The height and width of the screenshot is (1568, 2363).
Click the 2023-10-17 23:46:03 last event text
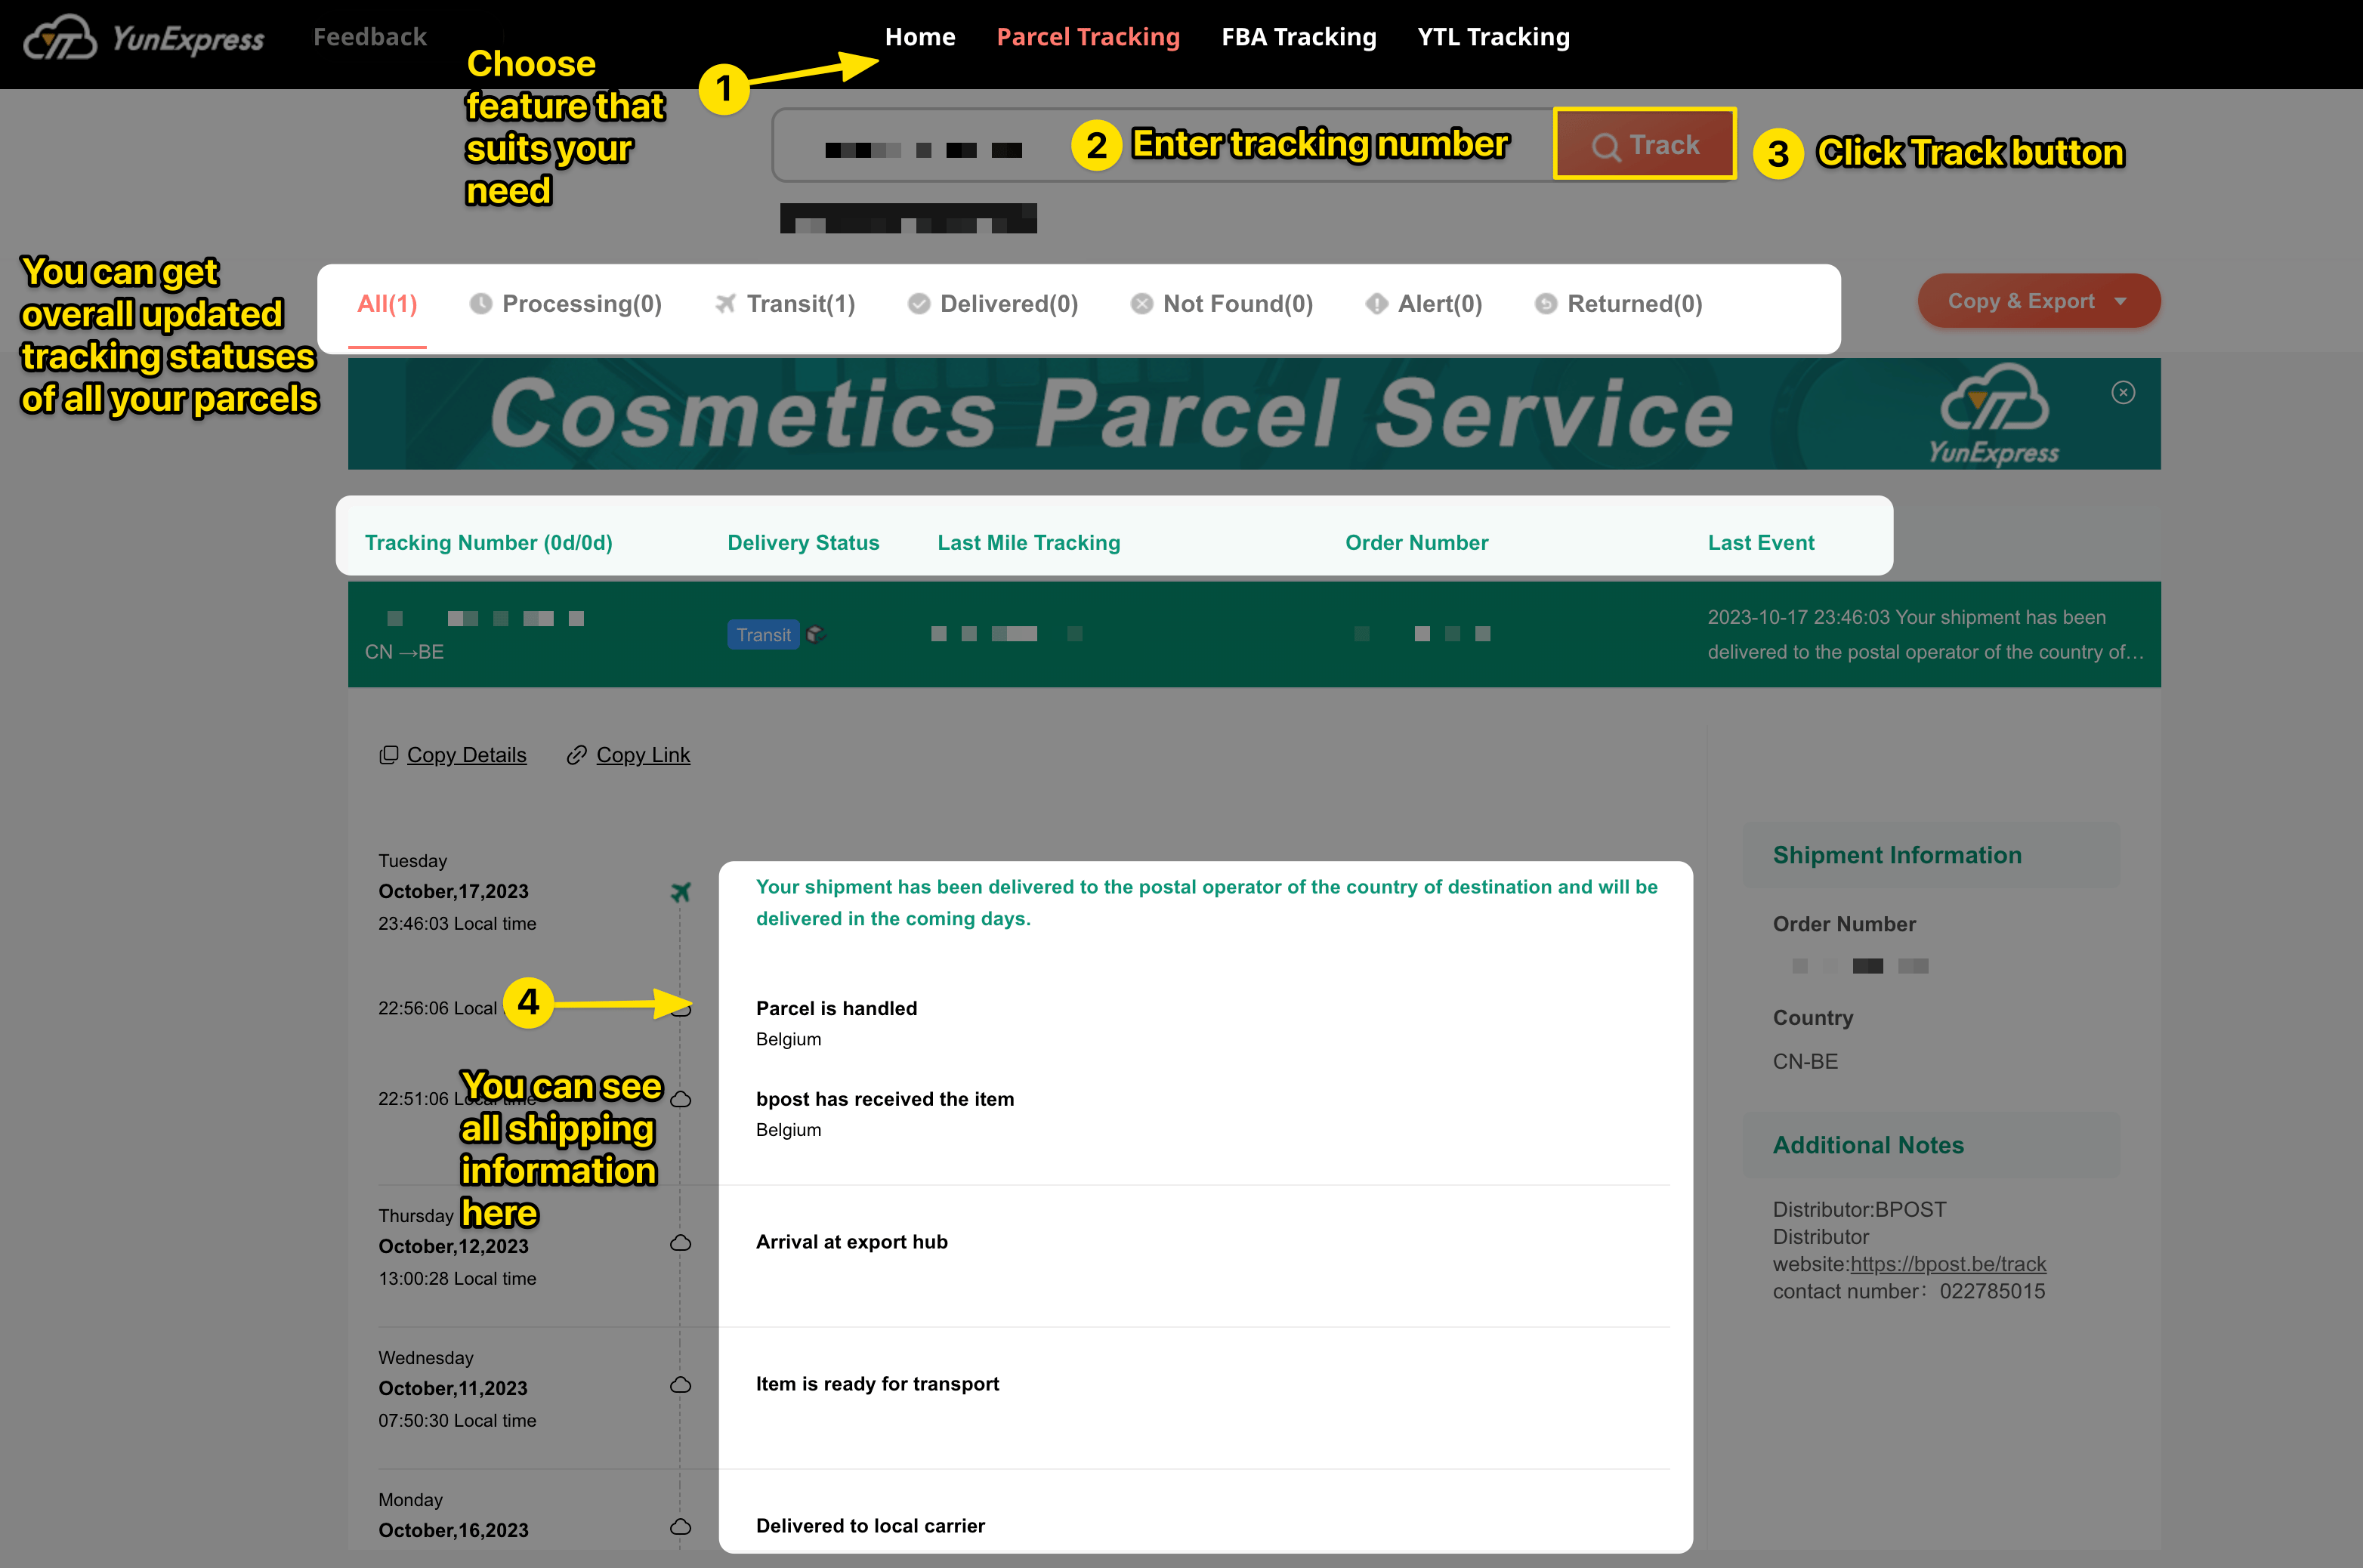point(1926,635)
